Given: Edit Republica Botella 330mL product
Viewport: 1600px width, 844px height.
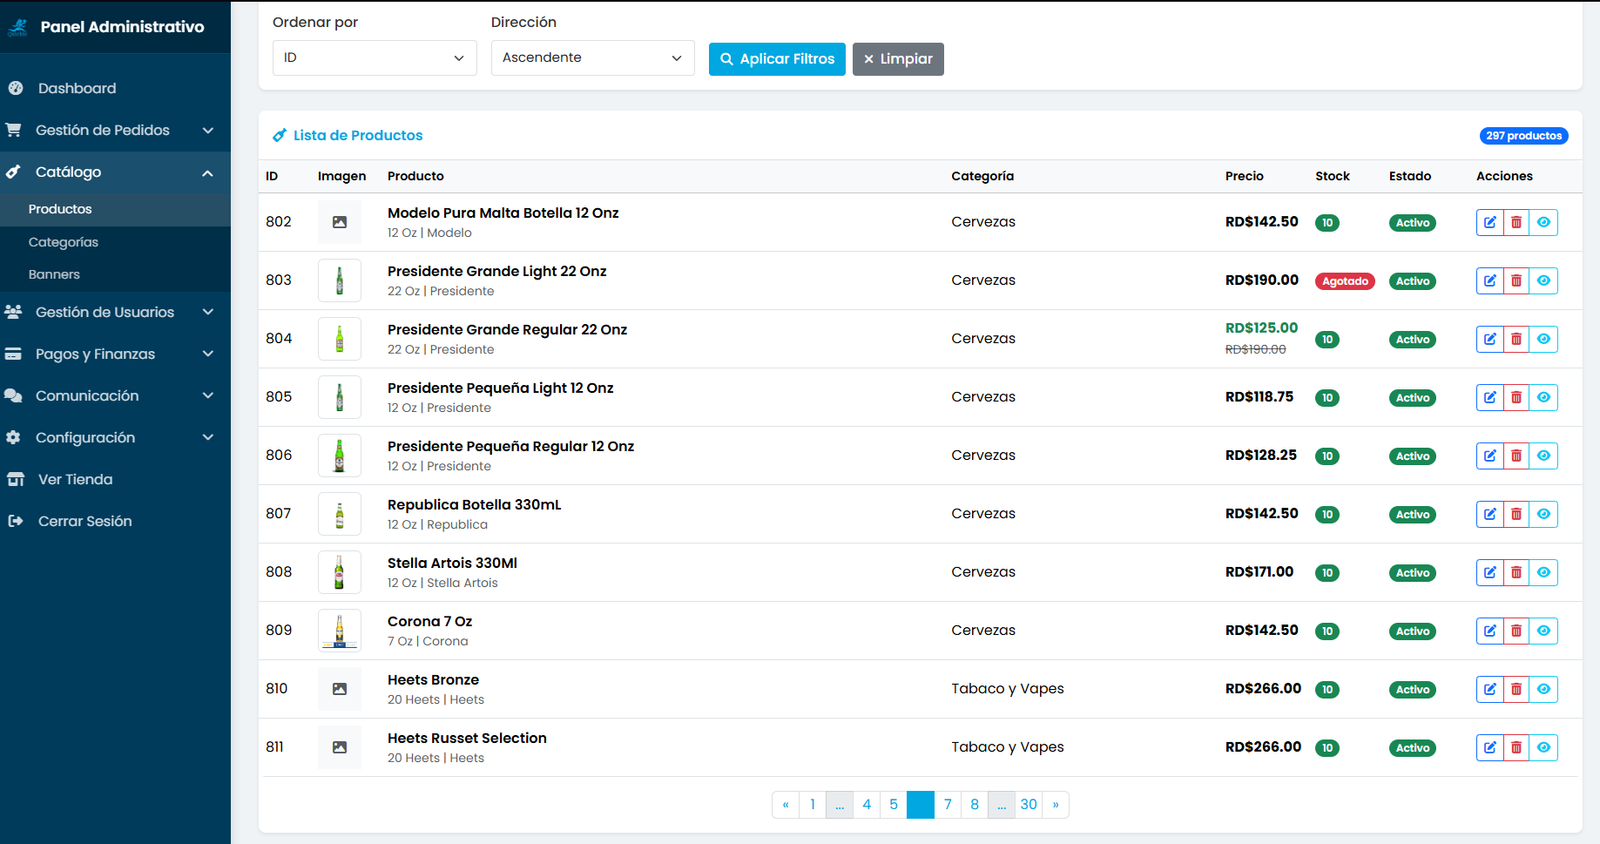Looking at the screenshot, I should pos(1490,514).
